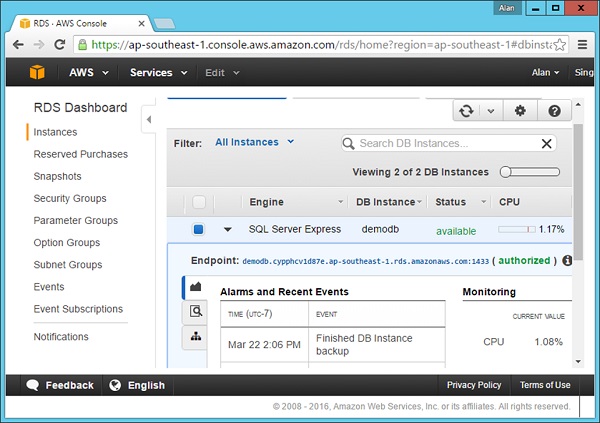Open the All Instances filter dropdown

pos(254,142)
